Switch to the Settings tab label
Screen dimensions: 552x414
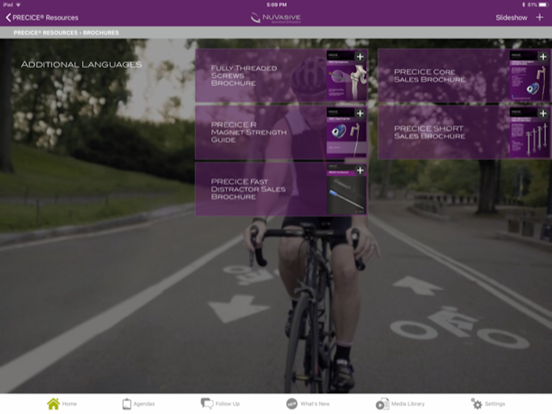495,404
